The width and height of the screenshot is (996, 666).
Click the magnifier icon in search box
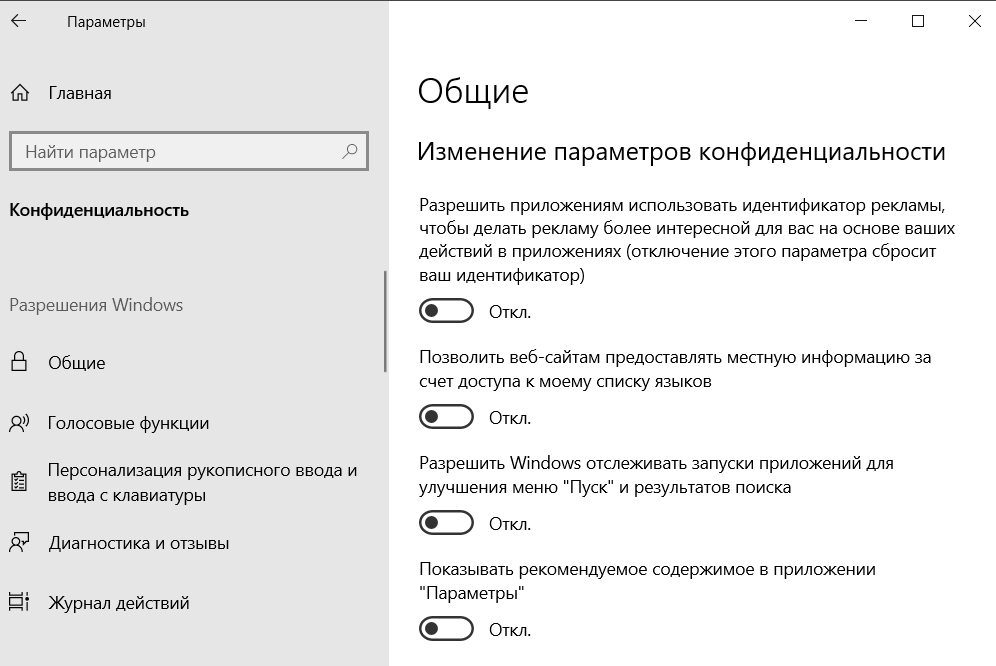click(x=350, y=151)
